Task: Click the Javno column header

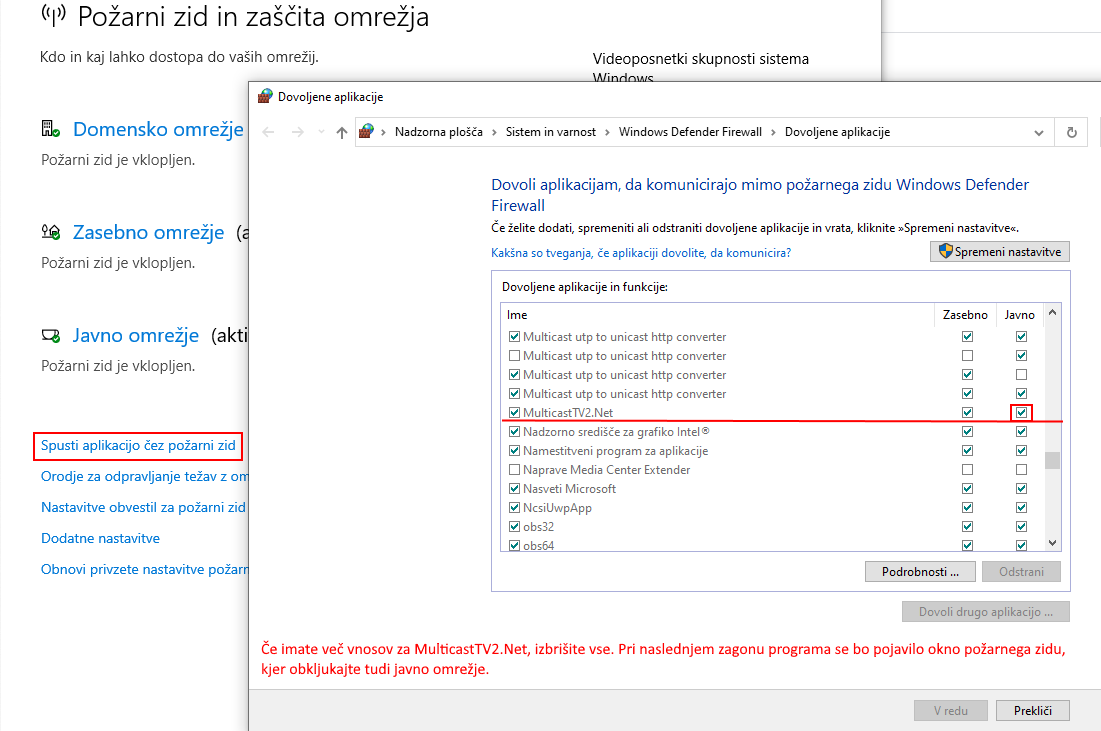Action: (x=1020, y=315)
